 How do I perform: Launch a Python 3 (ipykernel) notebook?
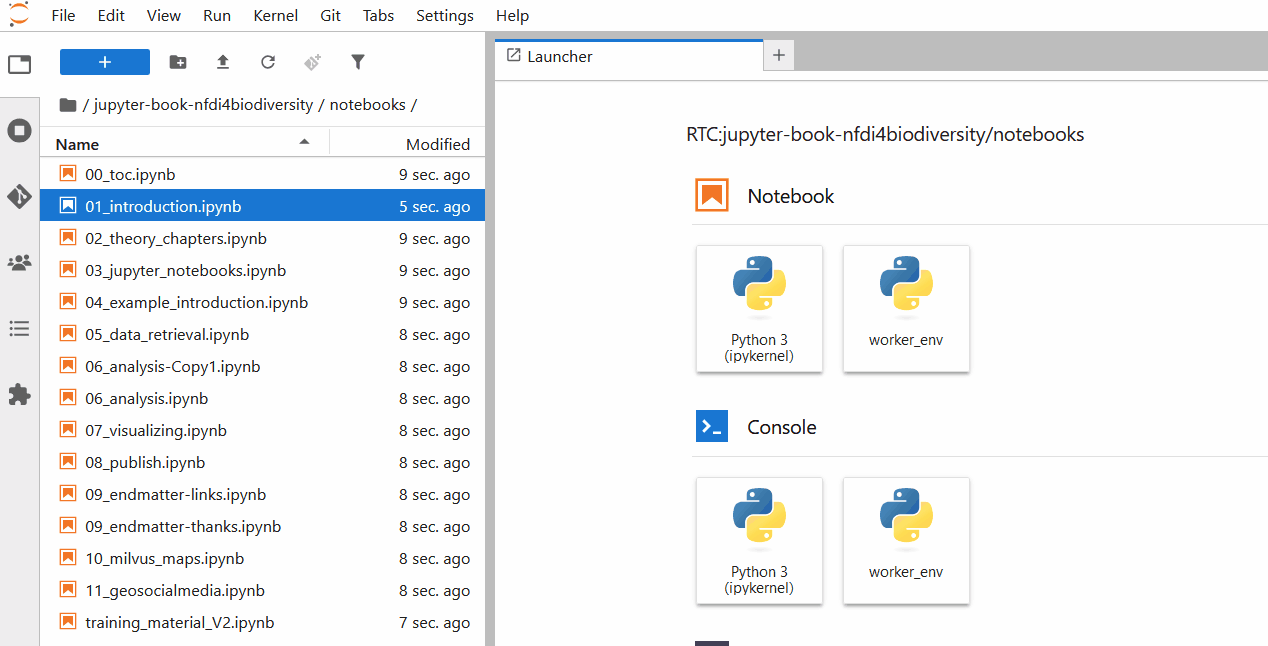[x=759, y=308]
